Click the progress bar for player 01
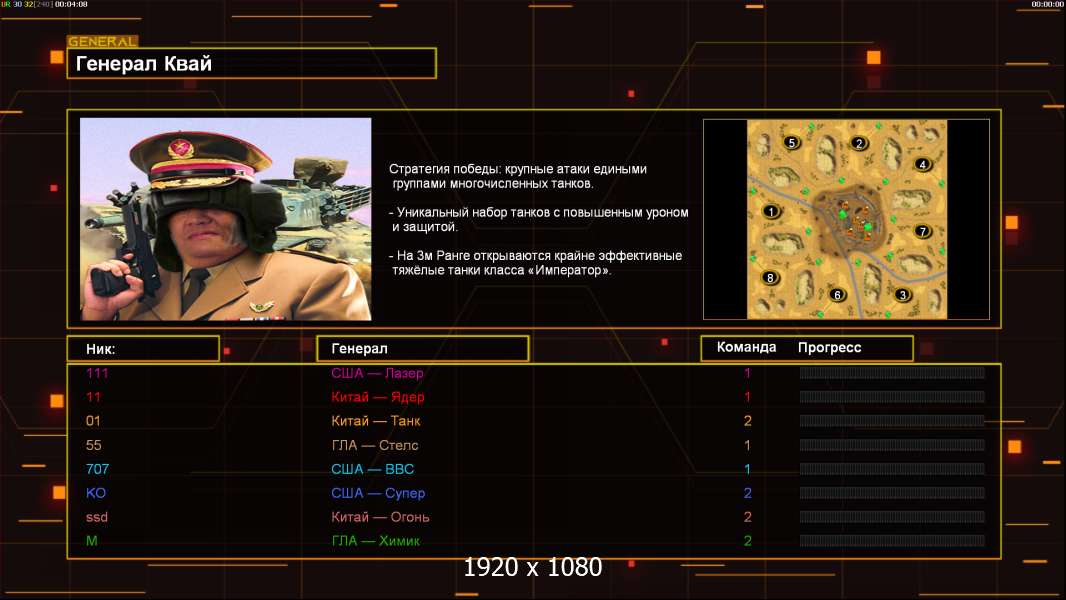Image resolution: width=1066 pixels, height=600 pixels. click(x=892, y=421)
